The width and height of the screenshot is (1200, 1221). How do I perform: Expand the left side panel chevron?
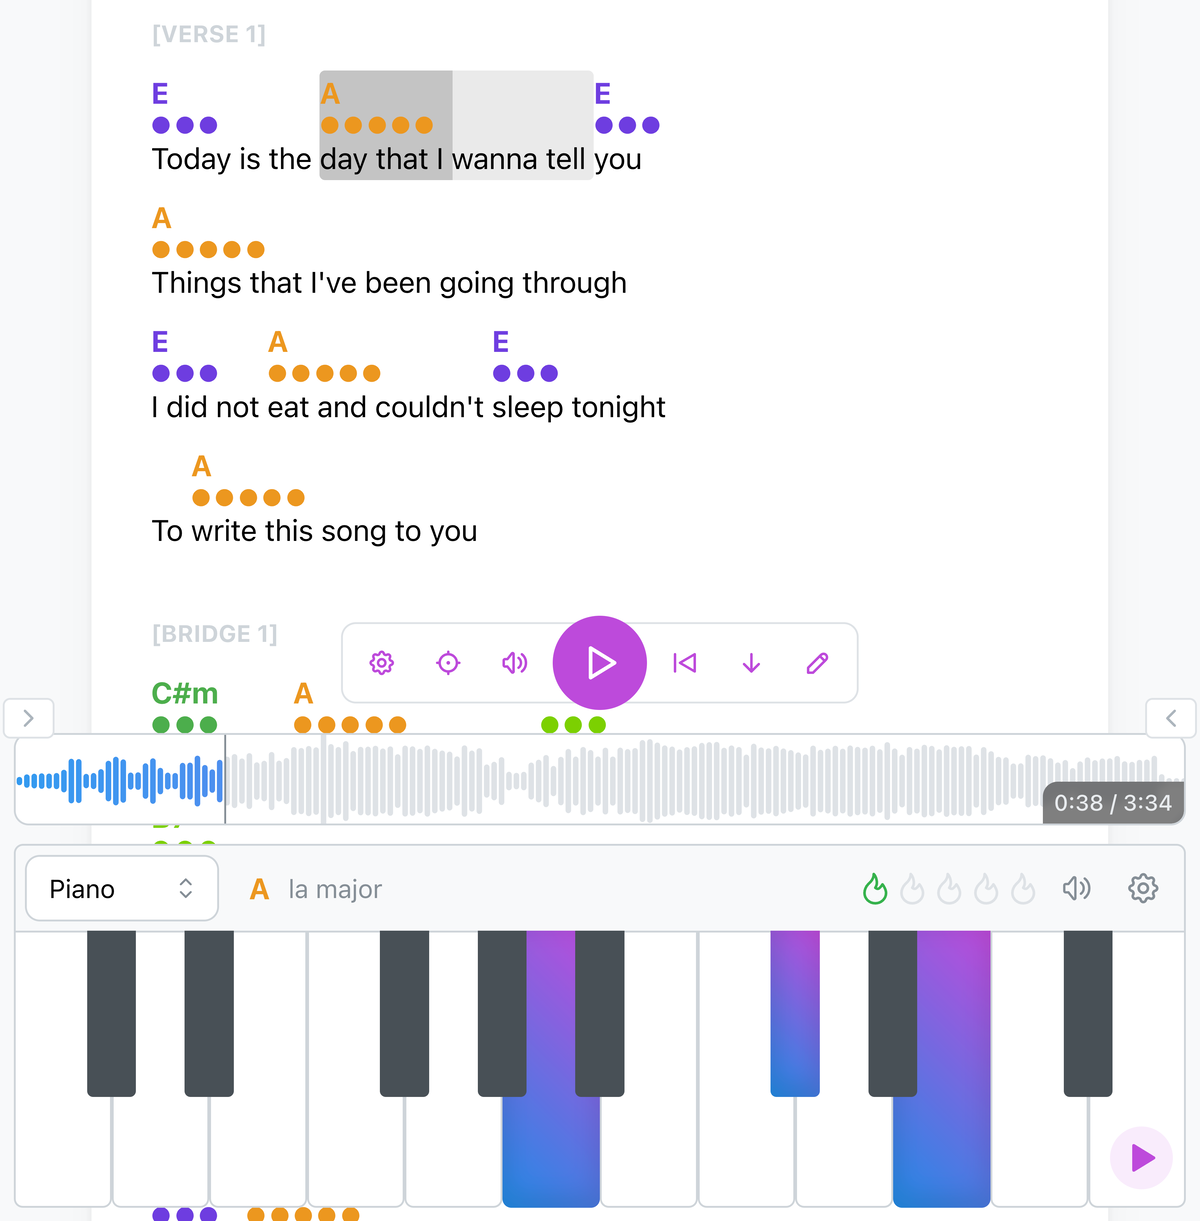(x=28, y=718)
